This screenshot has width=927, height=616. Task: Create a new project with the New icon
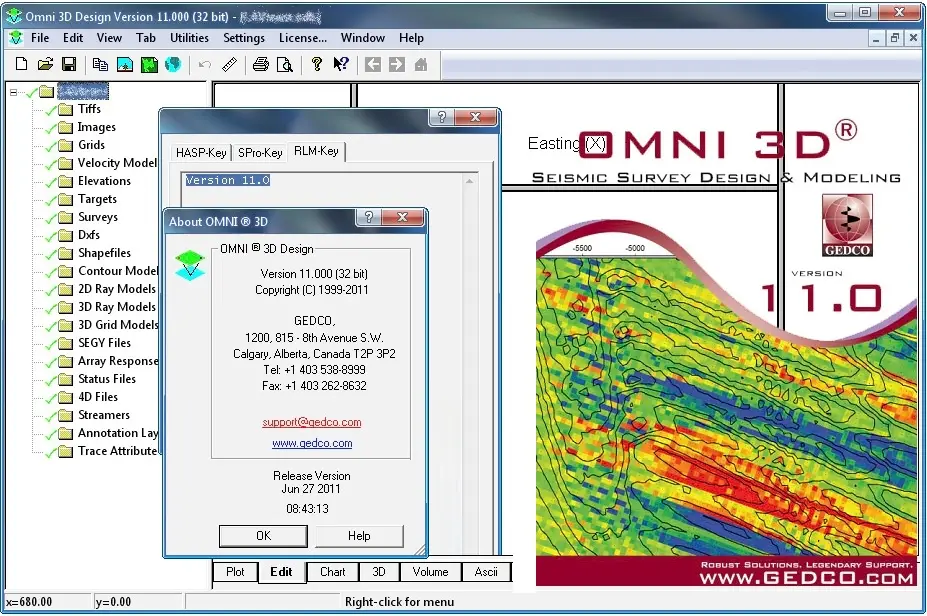point(21,64)
